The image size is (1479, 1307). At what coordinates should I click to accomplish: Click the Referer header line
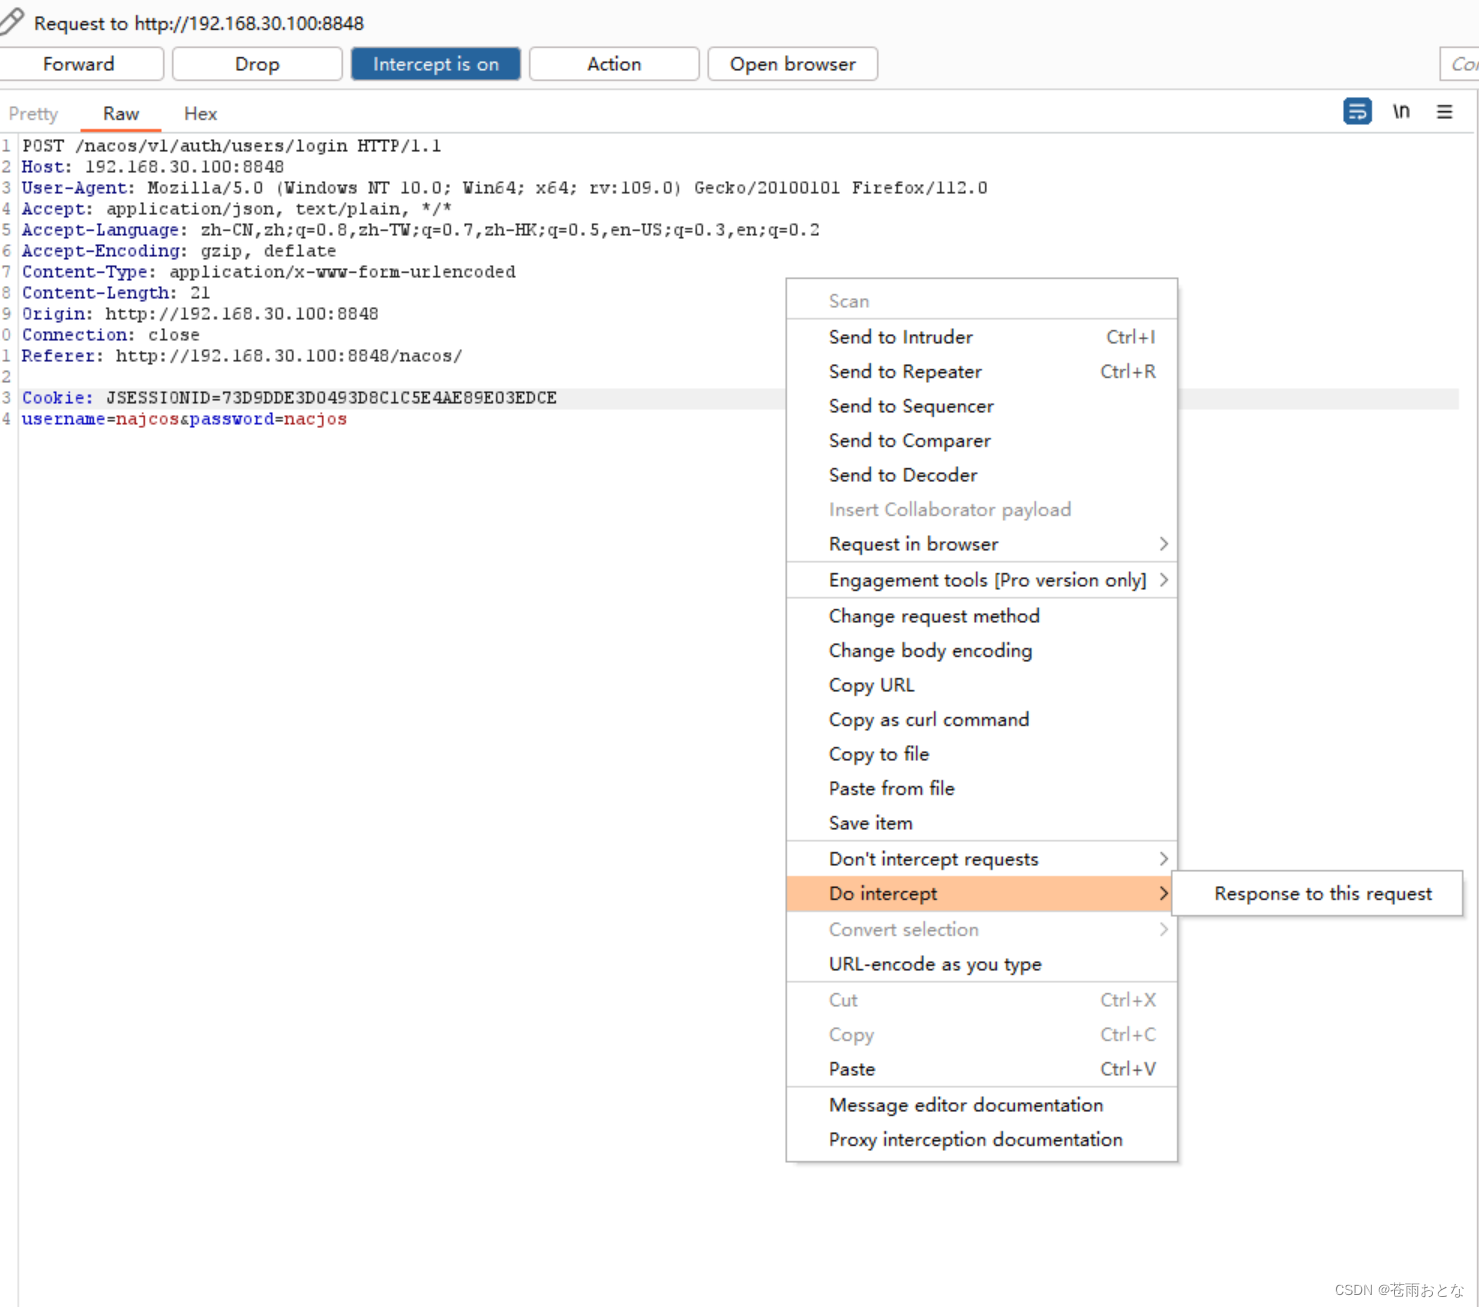242,356
